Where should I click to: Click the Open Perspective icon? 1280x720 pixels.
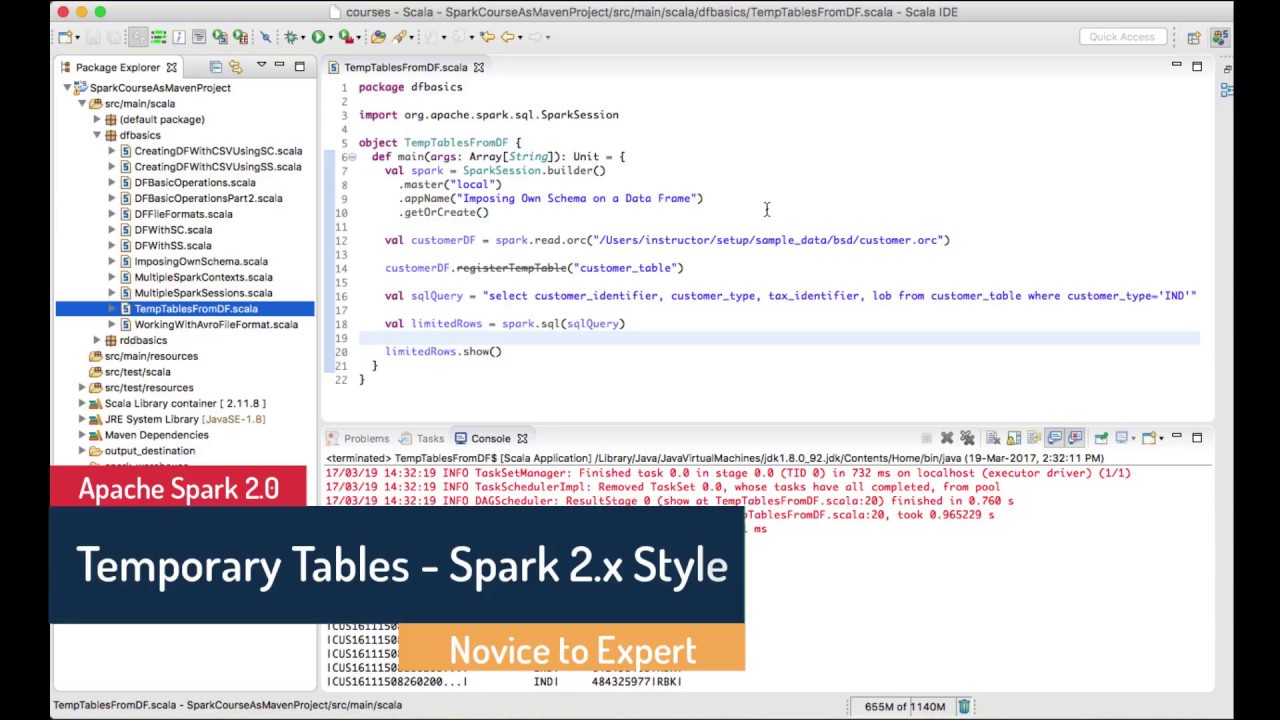pyautogui.click(x=1194, y=37)
